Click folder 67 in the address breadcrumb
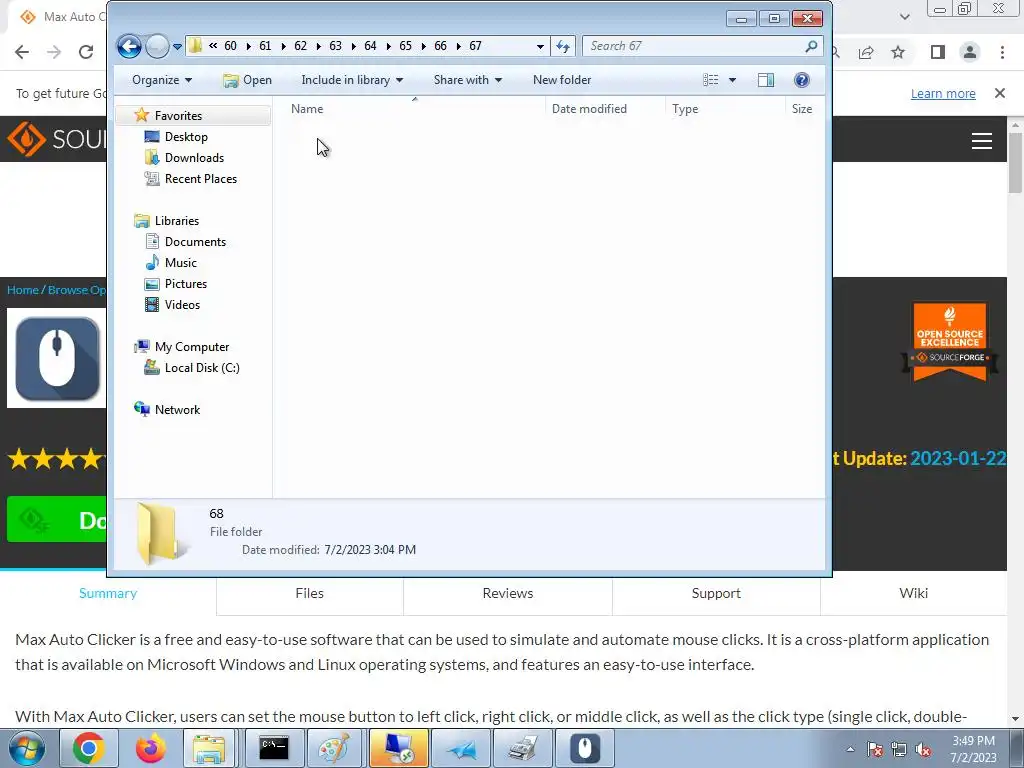Viewport: 1024px width, 768px height. click(x=475, y=46)
